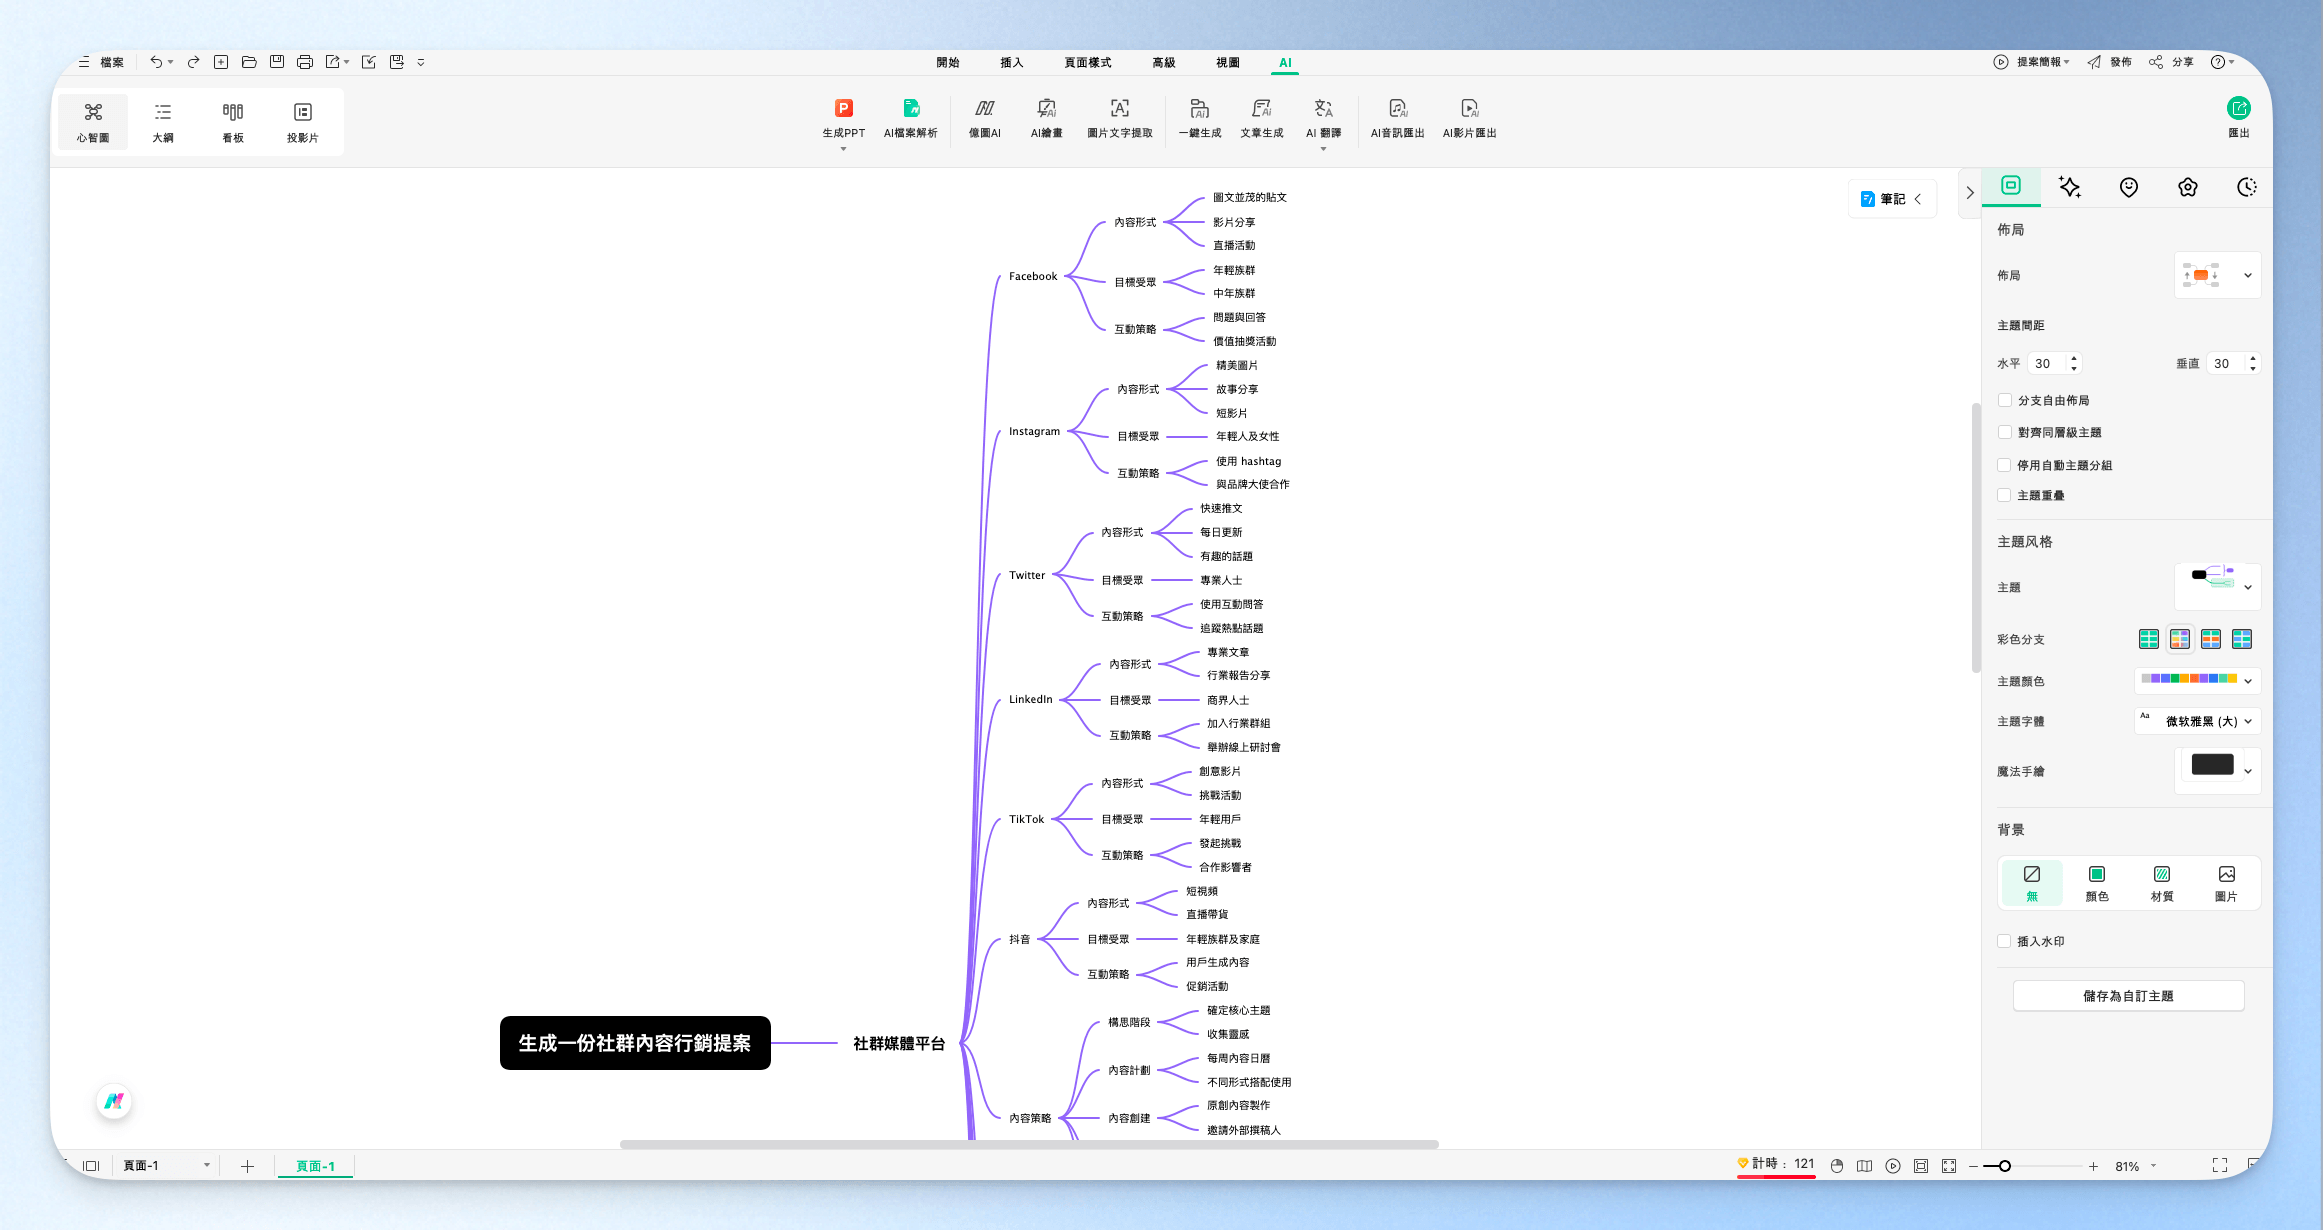2323x1230 pixels.
Task: Open the 開始 ribbon tab
Action: (947, 62)
